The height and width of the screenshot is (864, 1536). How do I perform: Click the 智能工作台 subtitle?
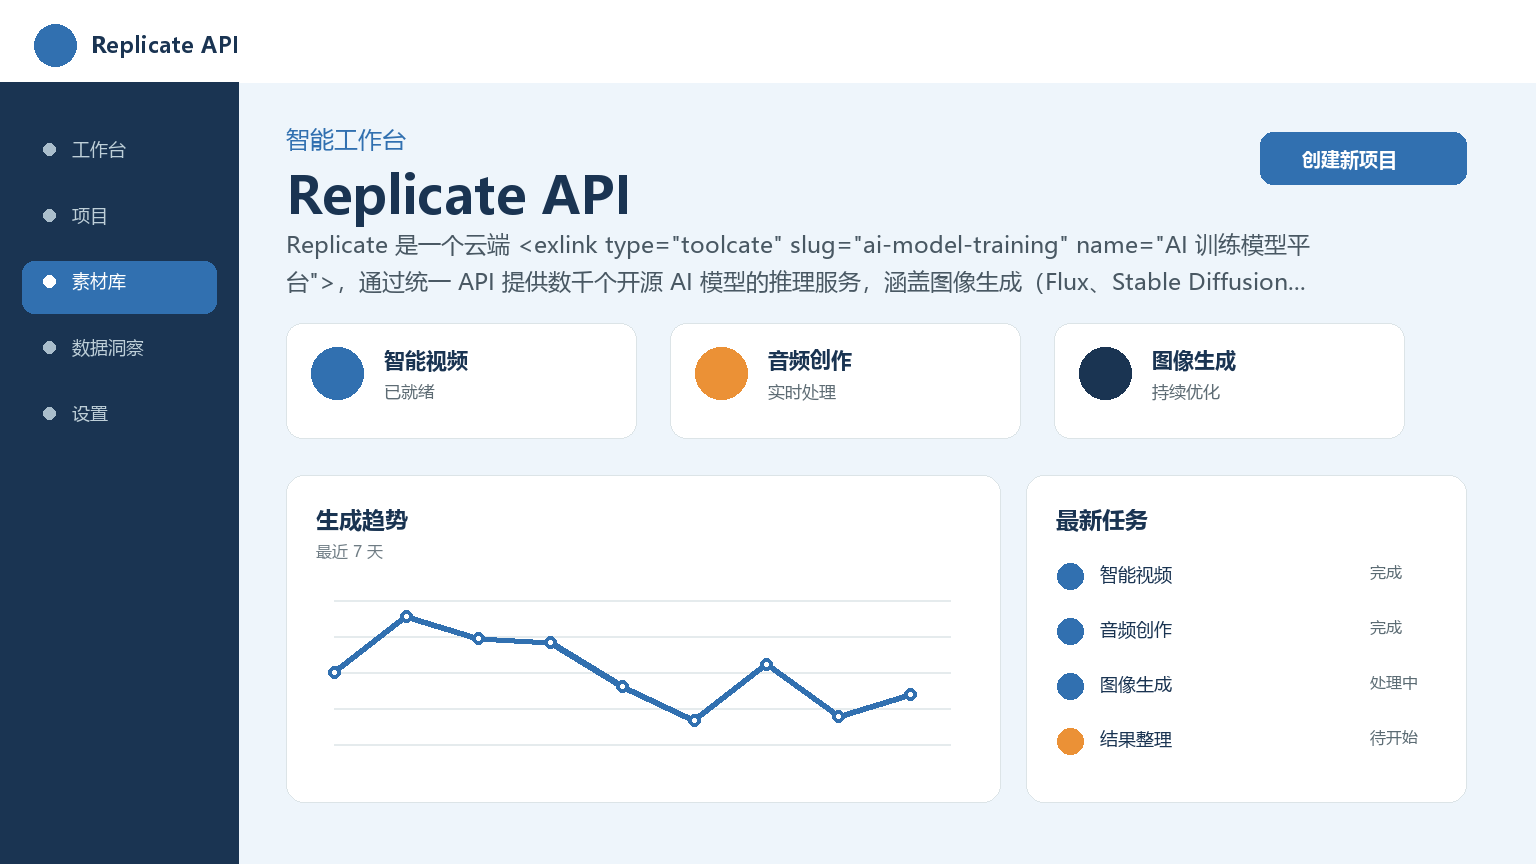coord(346,140)
